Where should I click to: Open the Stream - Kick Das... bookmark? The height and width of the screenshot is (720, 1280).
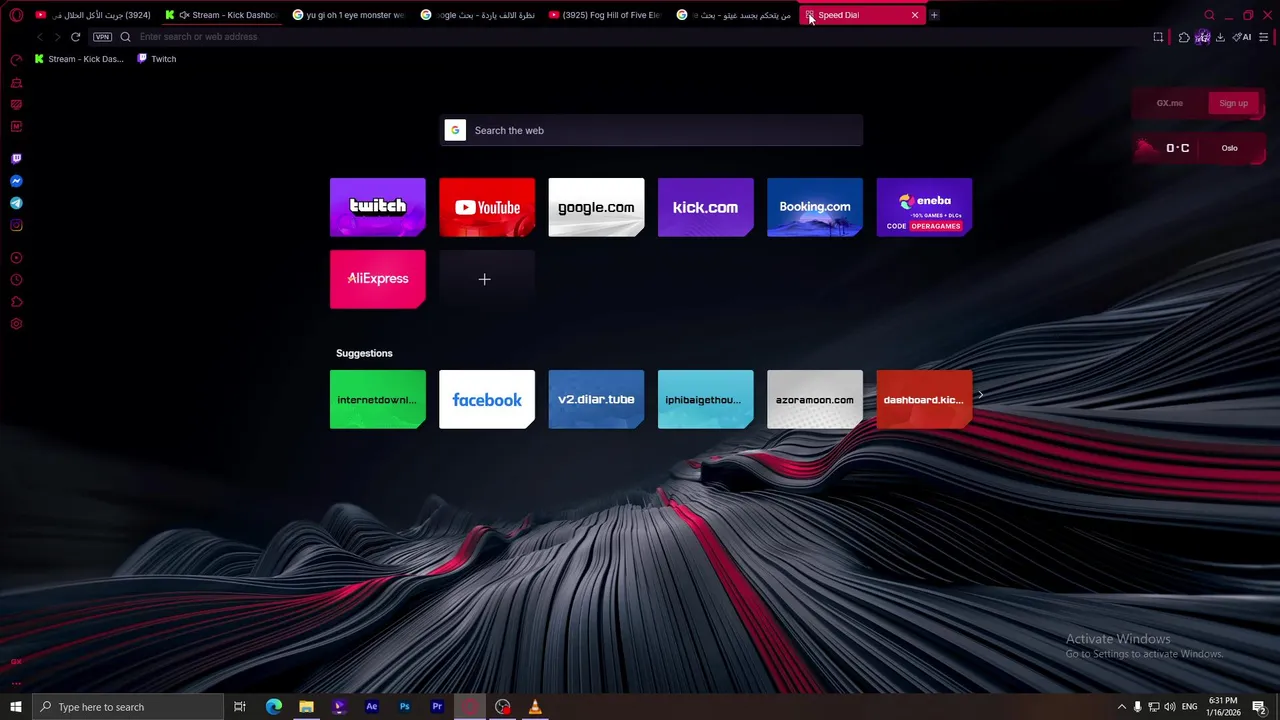79,59
